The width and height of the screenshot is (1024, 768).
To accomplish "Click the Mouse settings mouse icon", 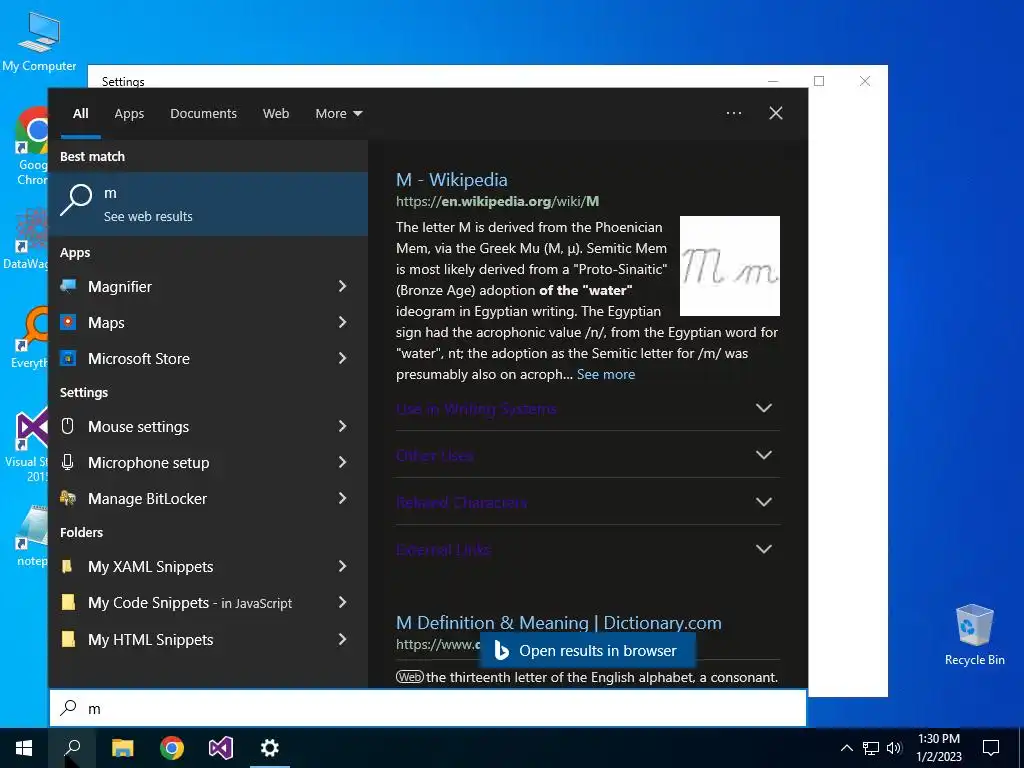I will (x=67, y=426).
